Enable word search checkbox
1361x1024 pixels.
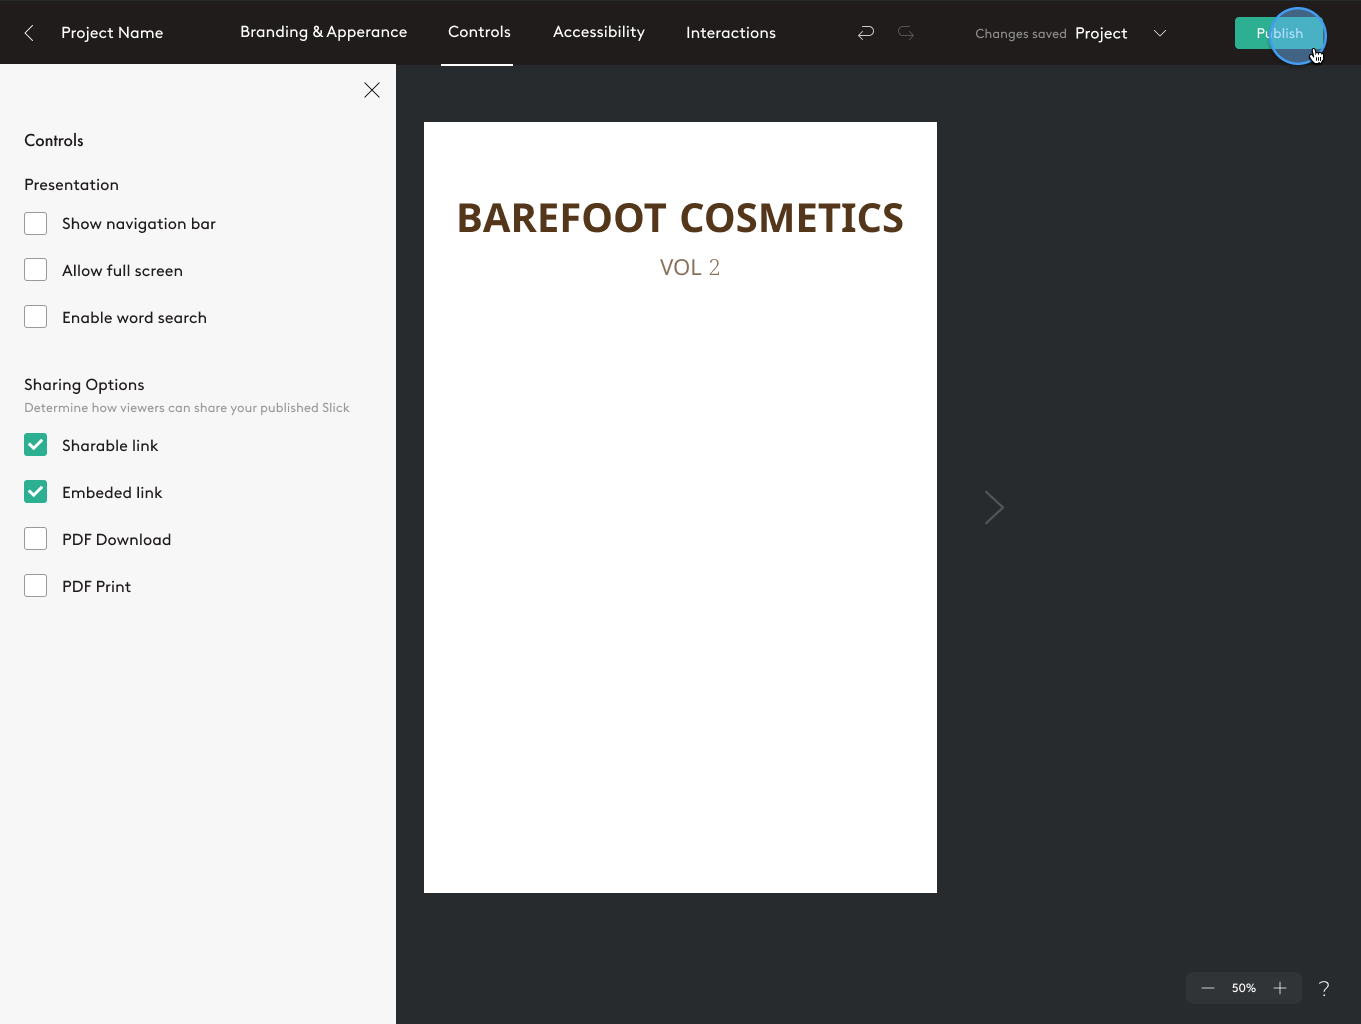click(x=36, y=317)
